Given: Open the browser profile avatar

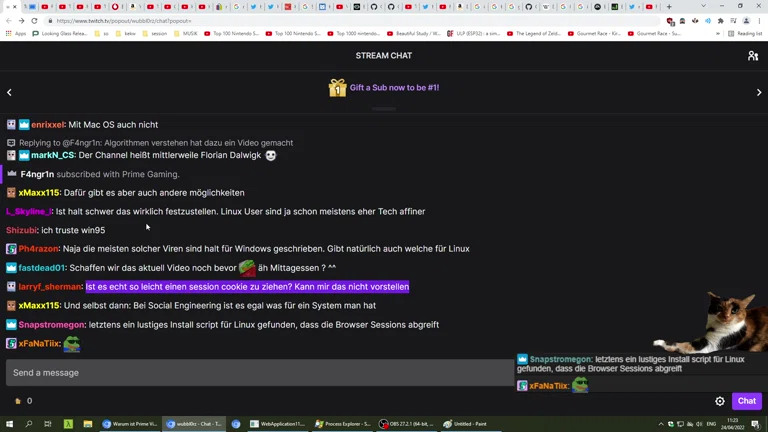Looking at the screenshot, I should coord(746,21).
